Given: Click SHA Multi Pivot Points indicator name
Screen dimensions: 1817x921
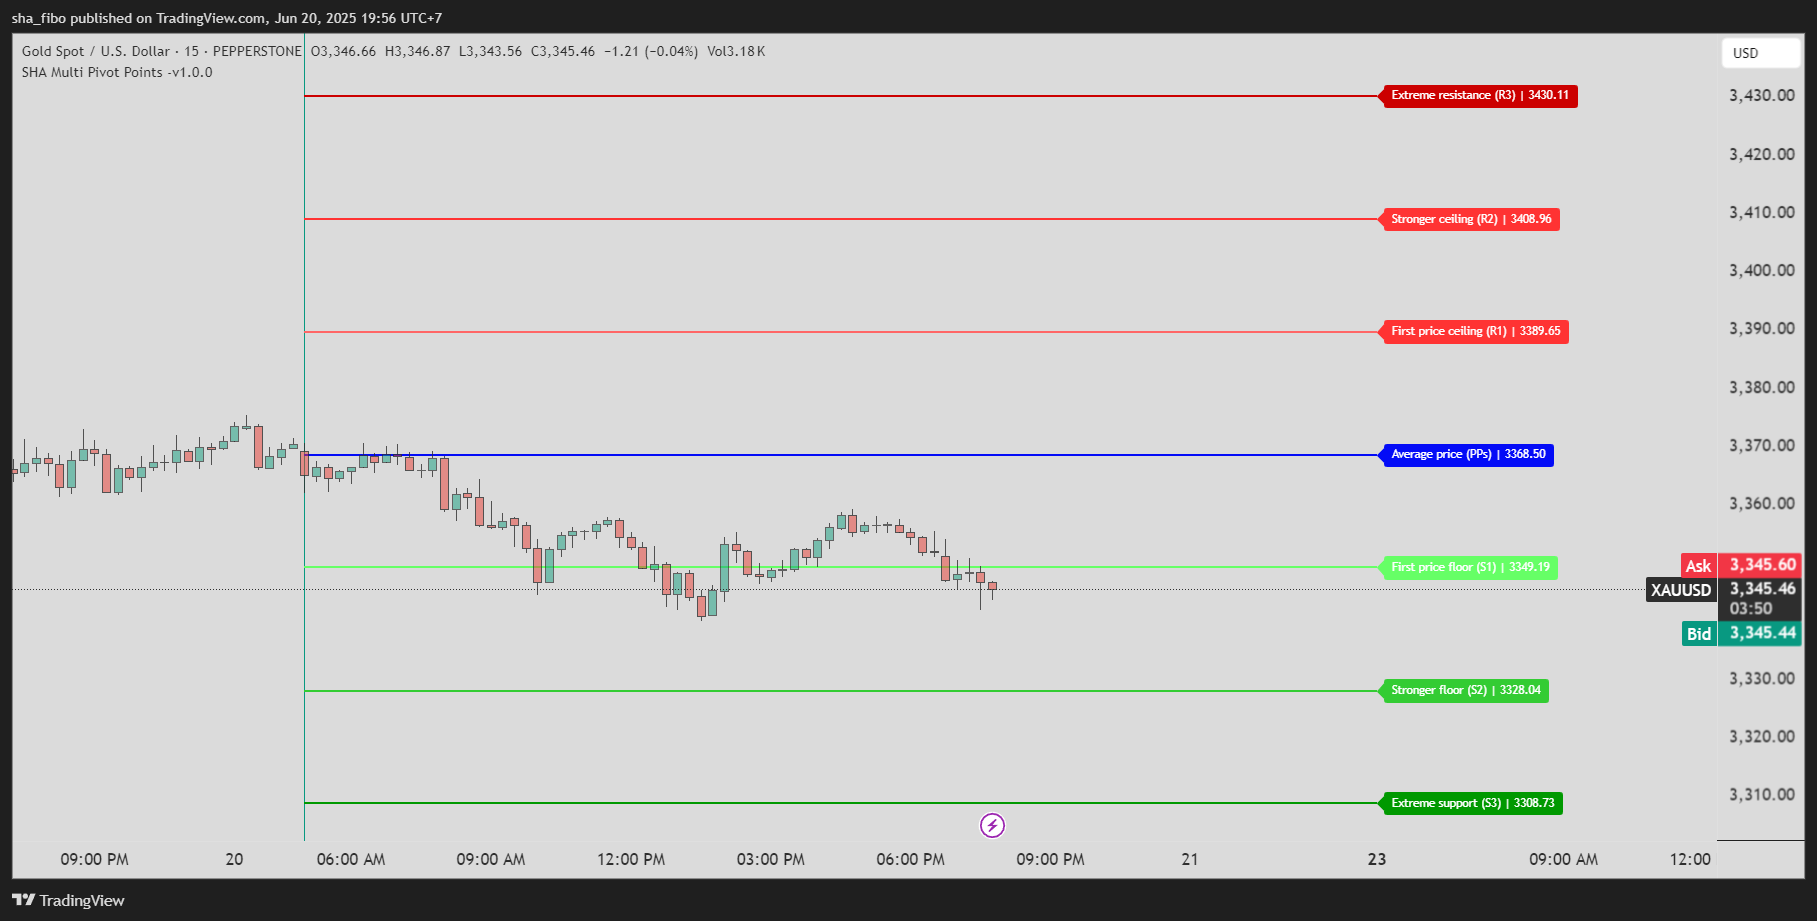Looking at the screenshot, I should point(117,72).
